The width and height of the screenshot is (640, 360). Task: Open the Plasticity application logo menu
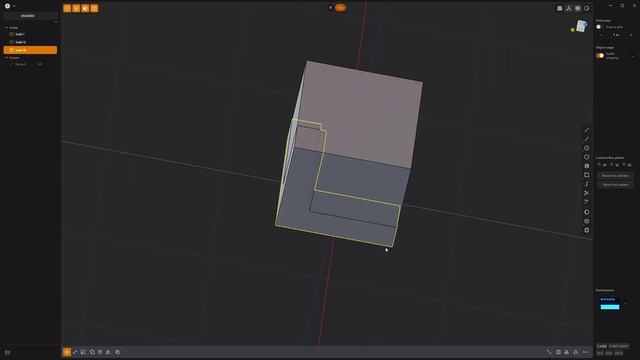tap(7, 6)
